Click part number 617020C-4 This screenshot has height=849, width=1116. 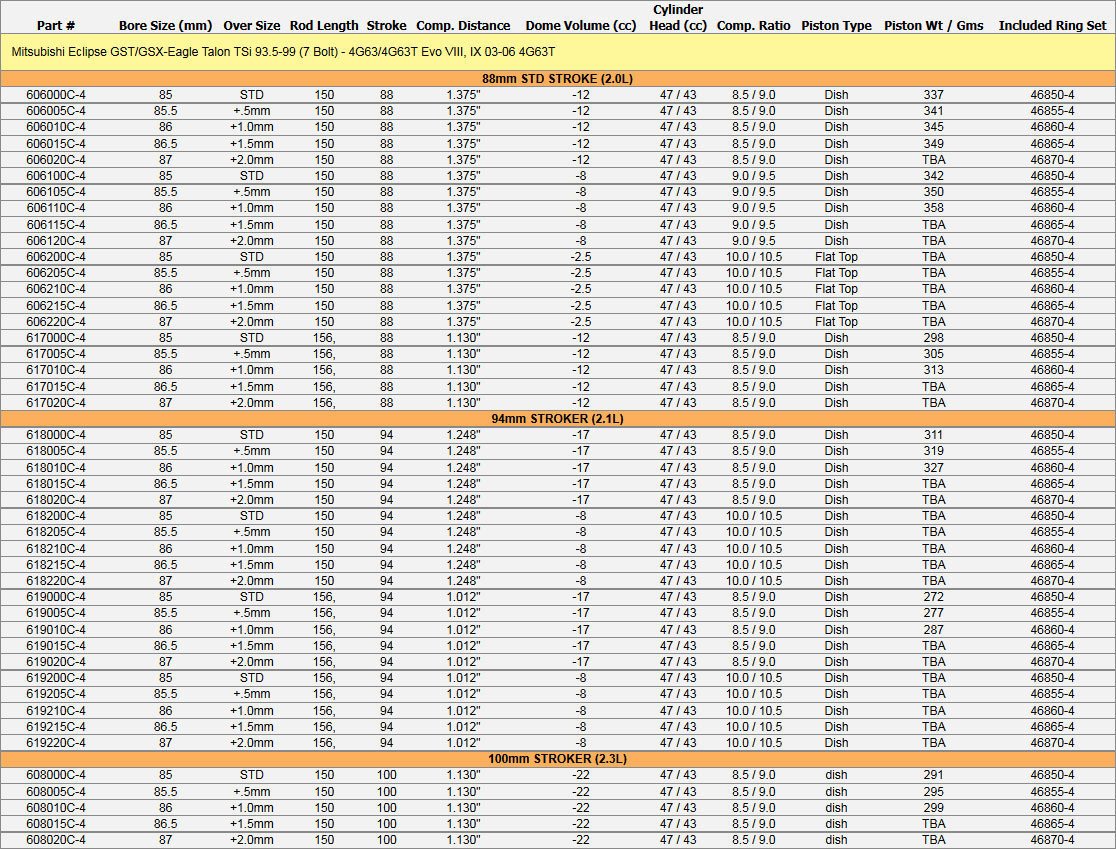(x=56, y=403)
